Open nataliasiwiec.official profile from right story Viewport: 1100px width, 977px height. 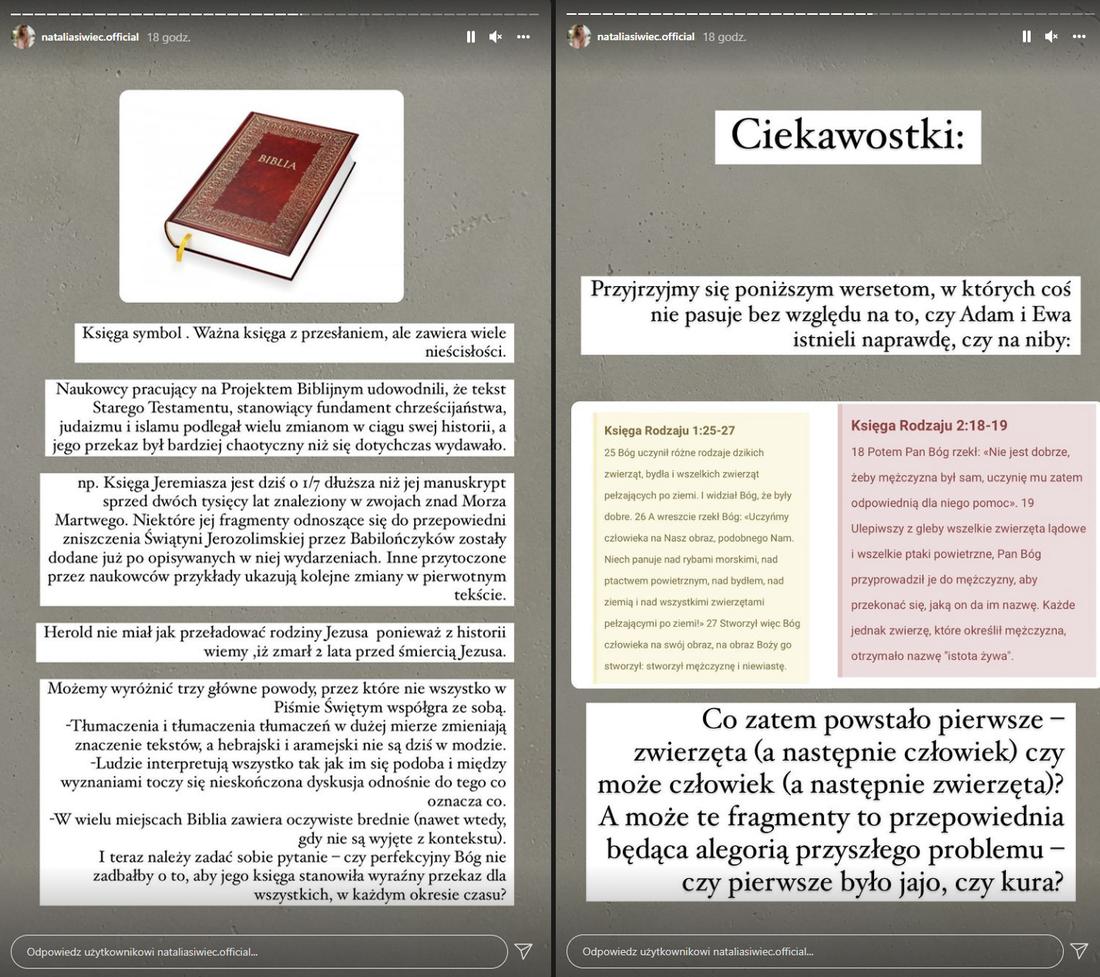[x=645, y=37]
